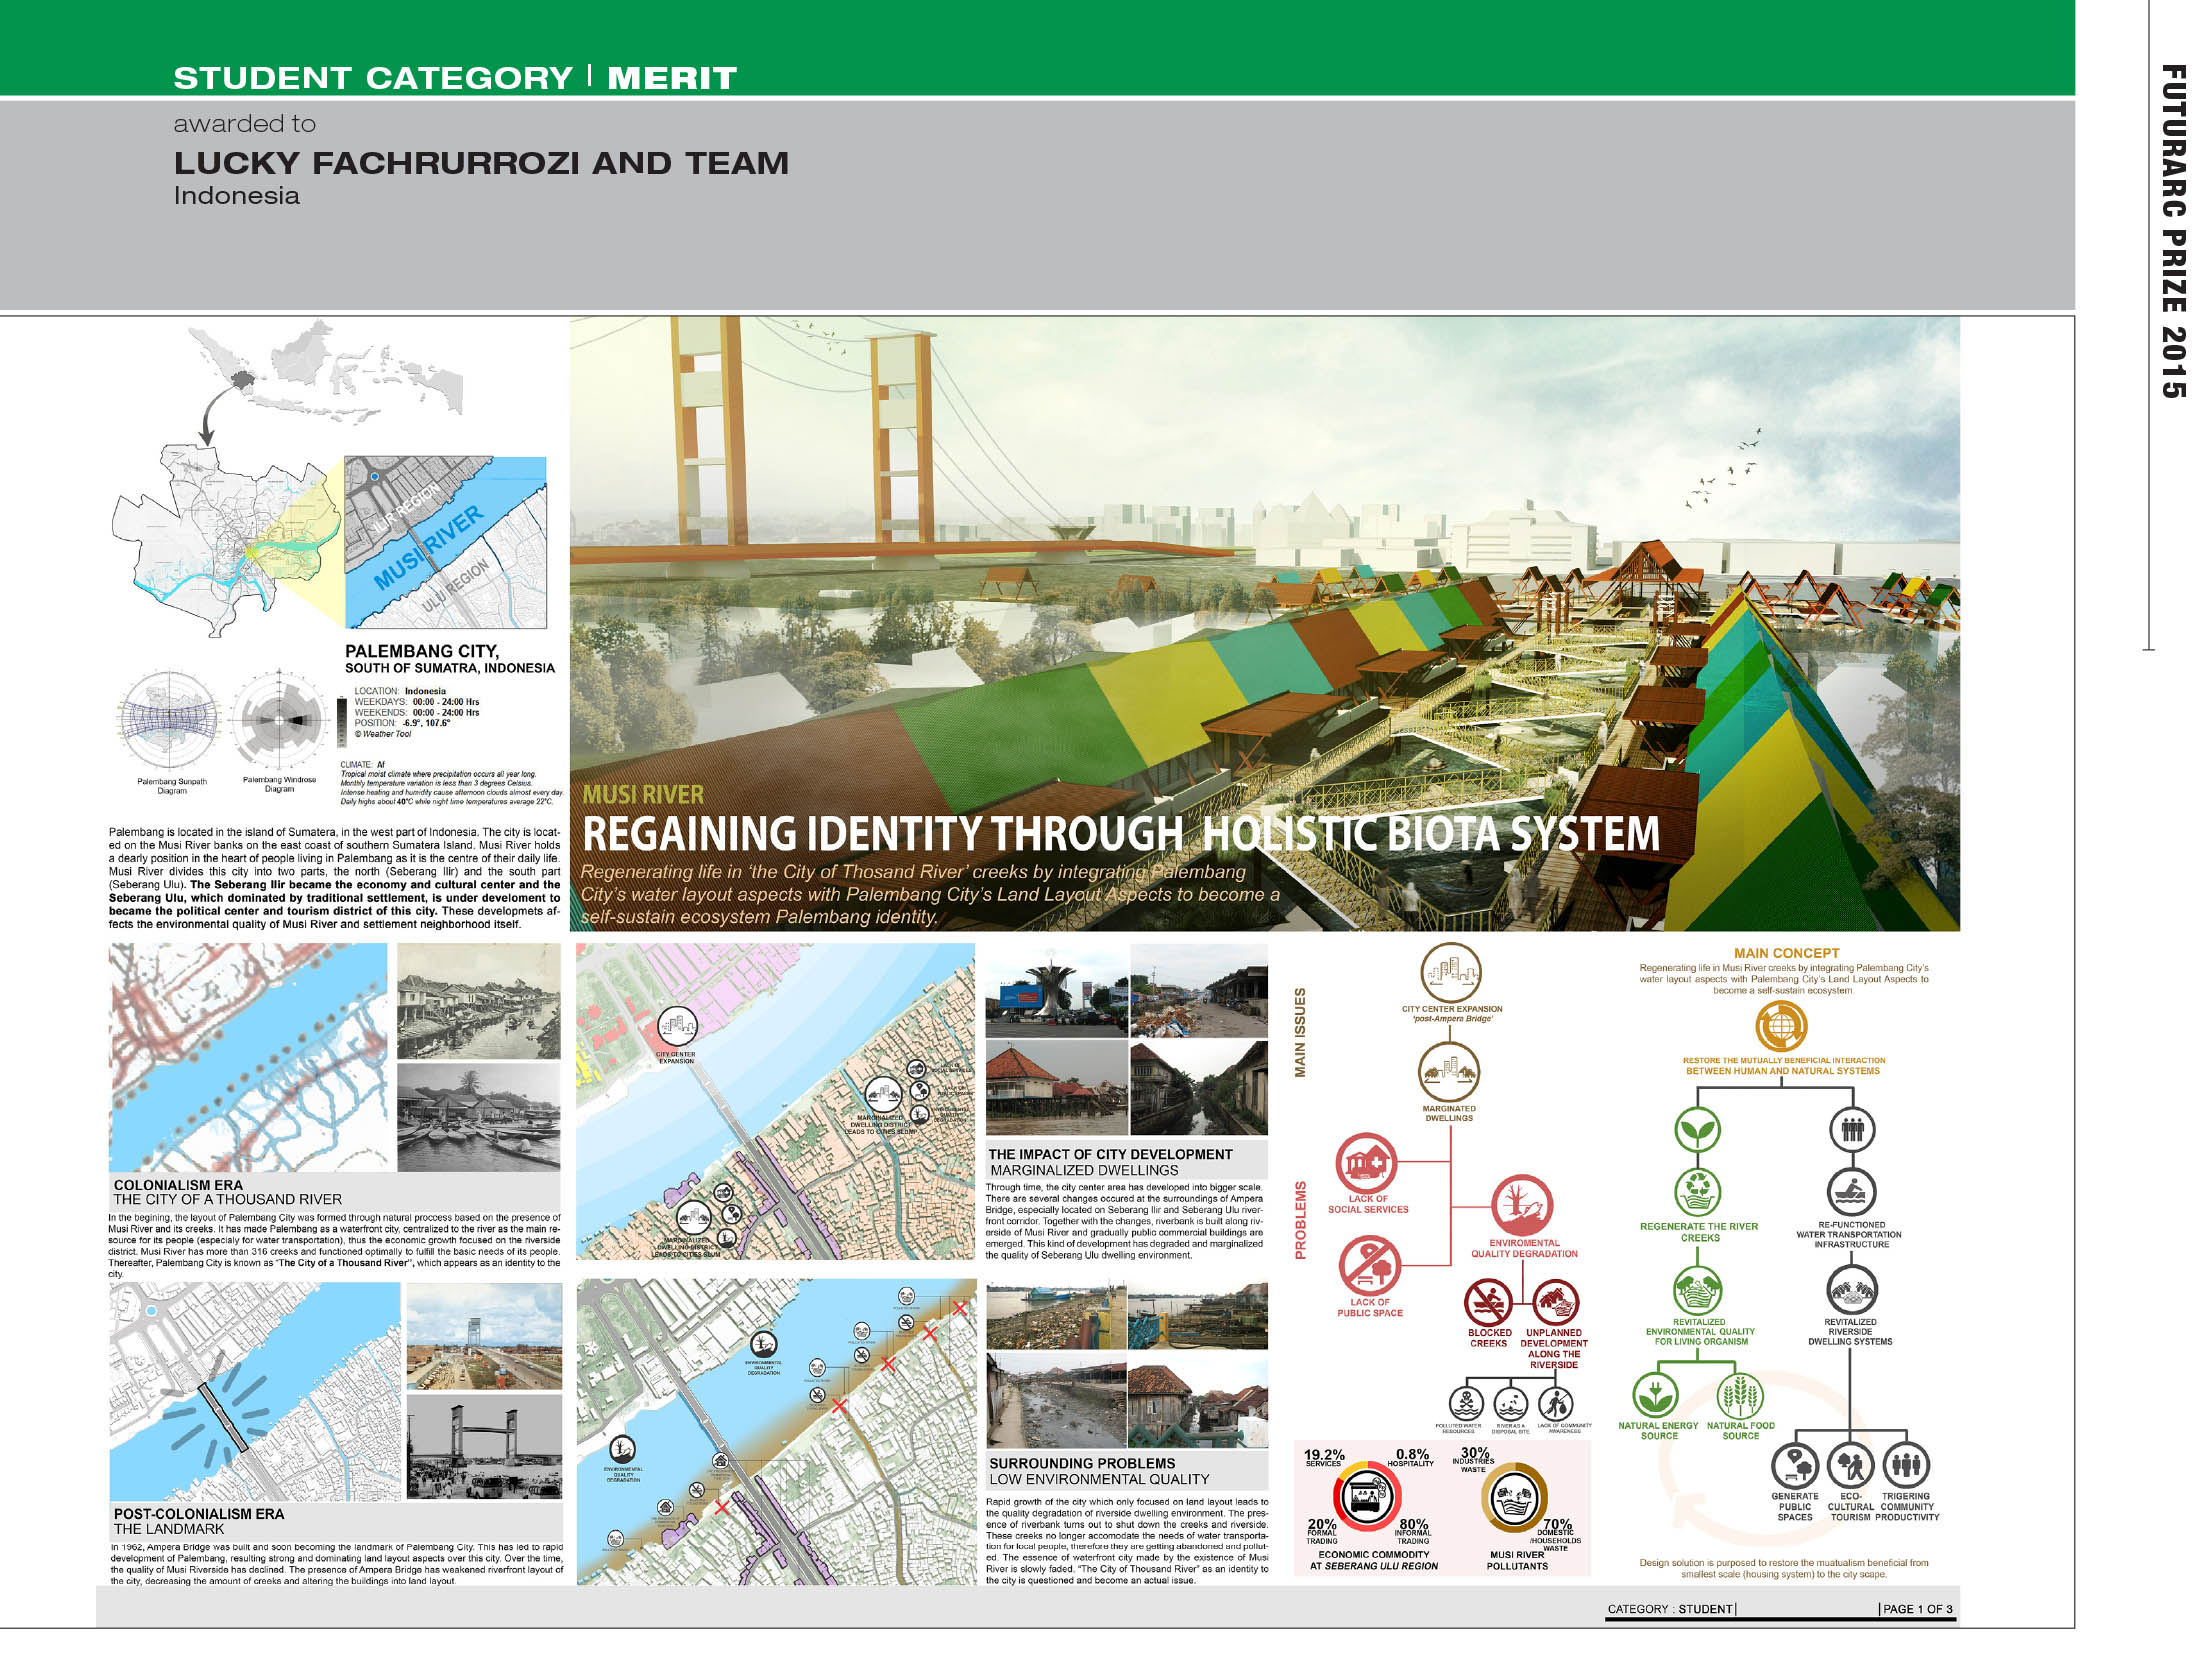
Task: Click the "CATEGORY : STUDENT" footer text
Action: coord(1670,1609)
